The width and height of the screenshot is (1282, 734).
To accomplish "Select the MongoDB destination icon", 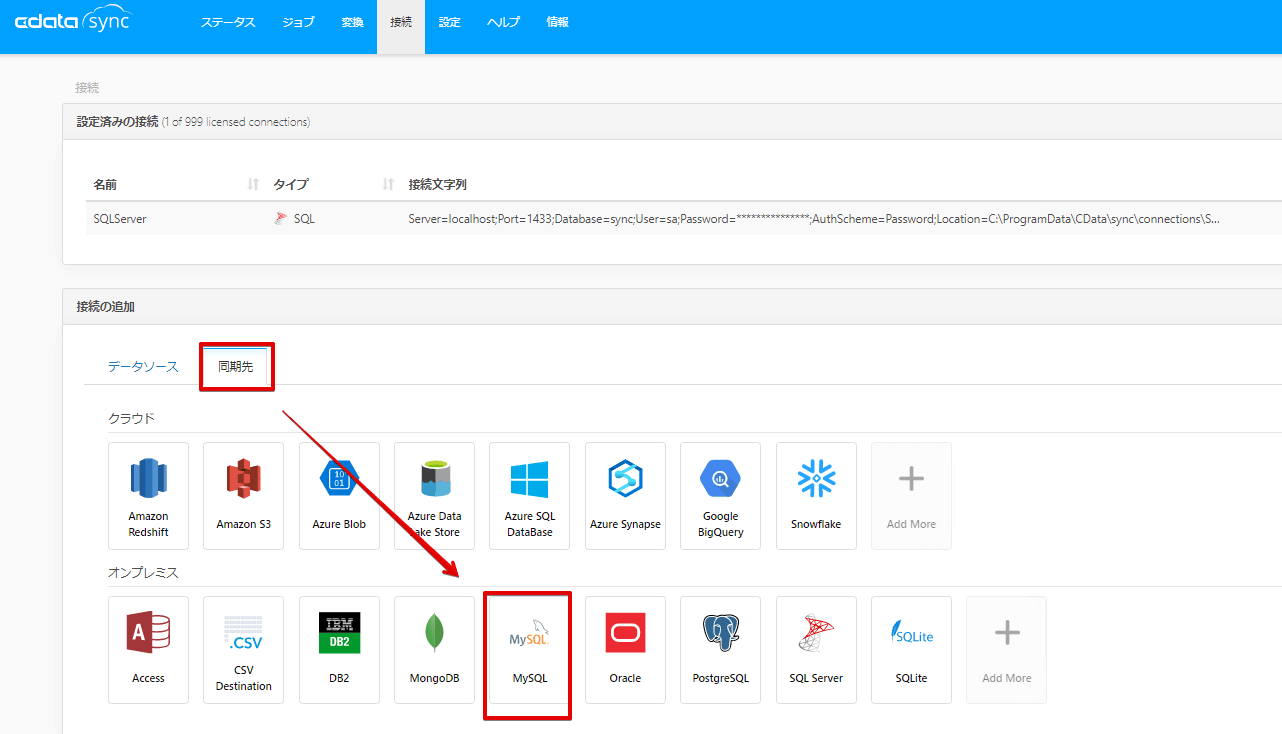I will point(434,633).
